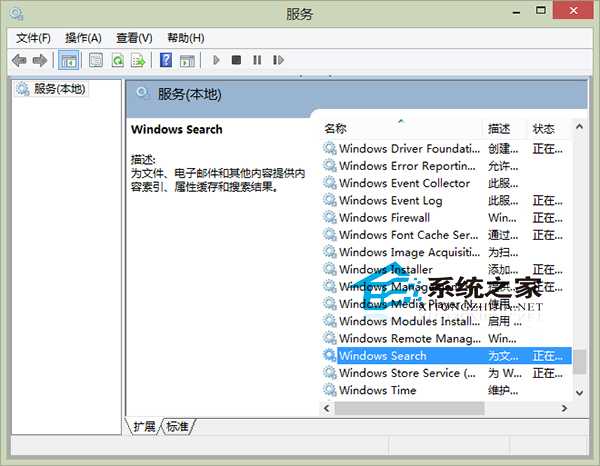Stop the service with the Stop icon
The height and width of the screenshot is (466, 600).
(236, 60)
